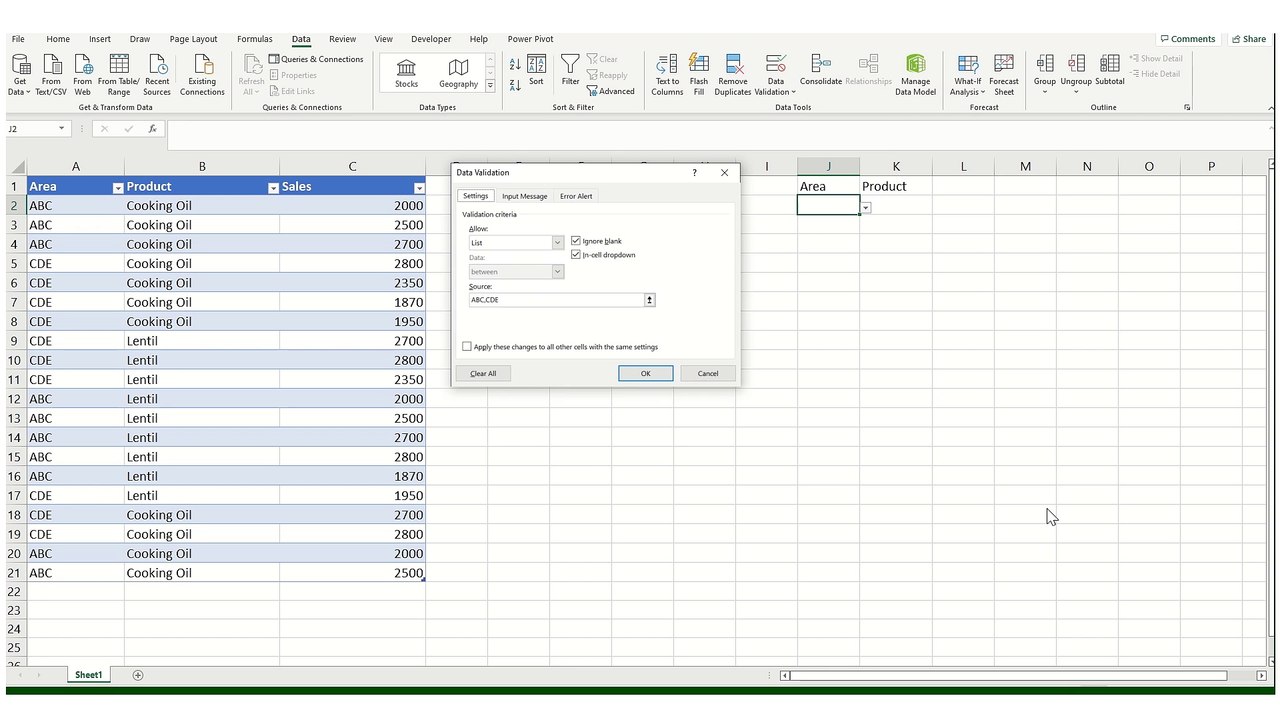
Task: Click the Share button
Action: click(1249, 39)
